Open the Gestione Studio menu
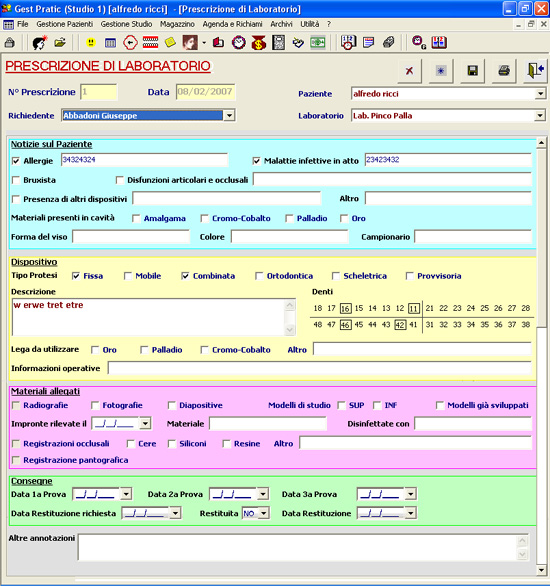The image size is (550, 586). pyautogui.click(x=126, y=24)
